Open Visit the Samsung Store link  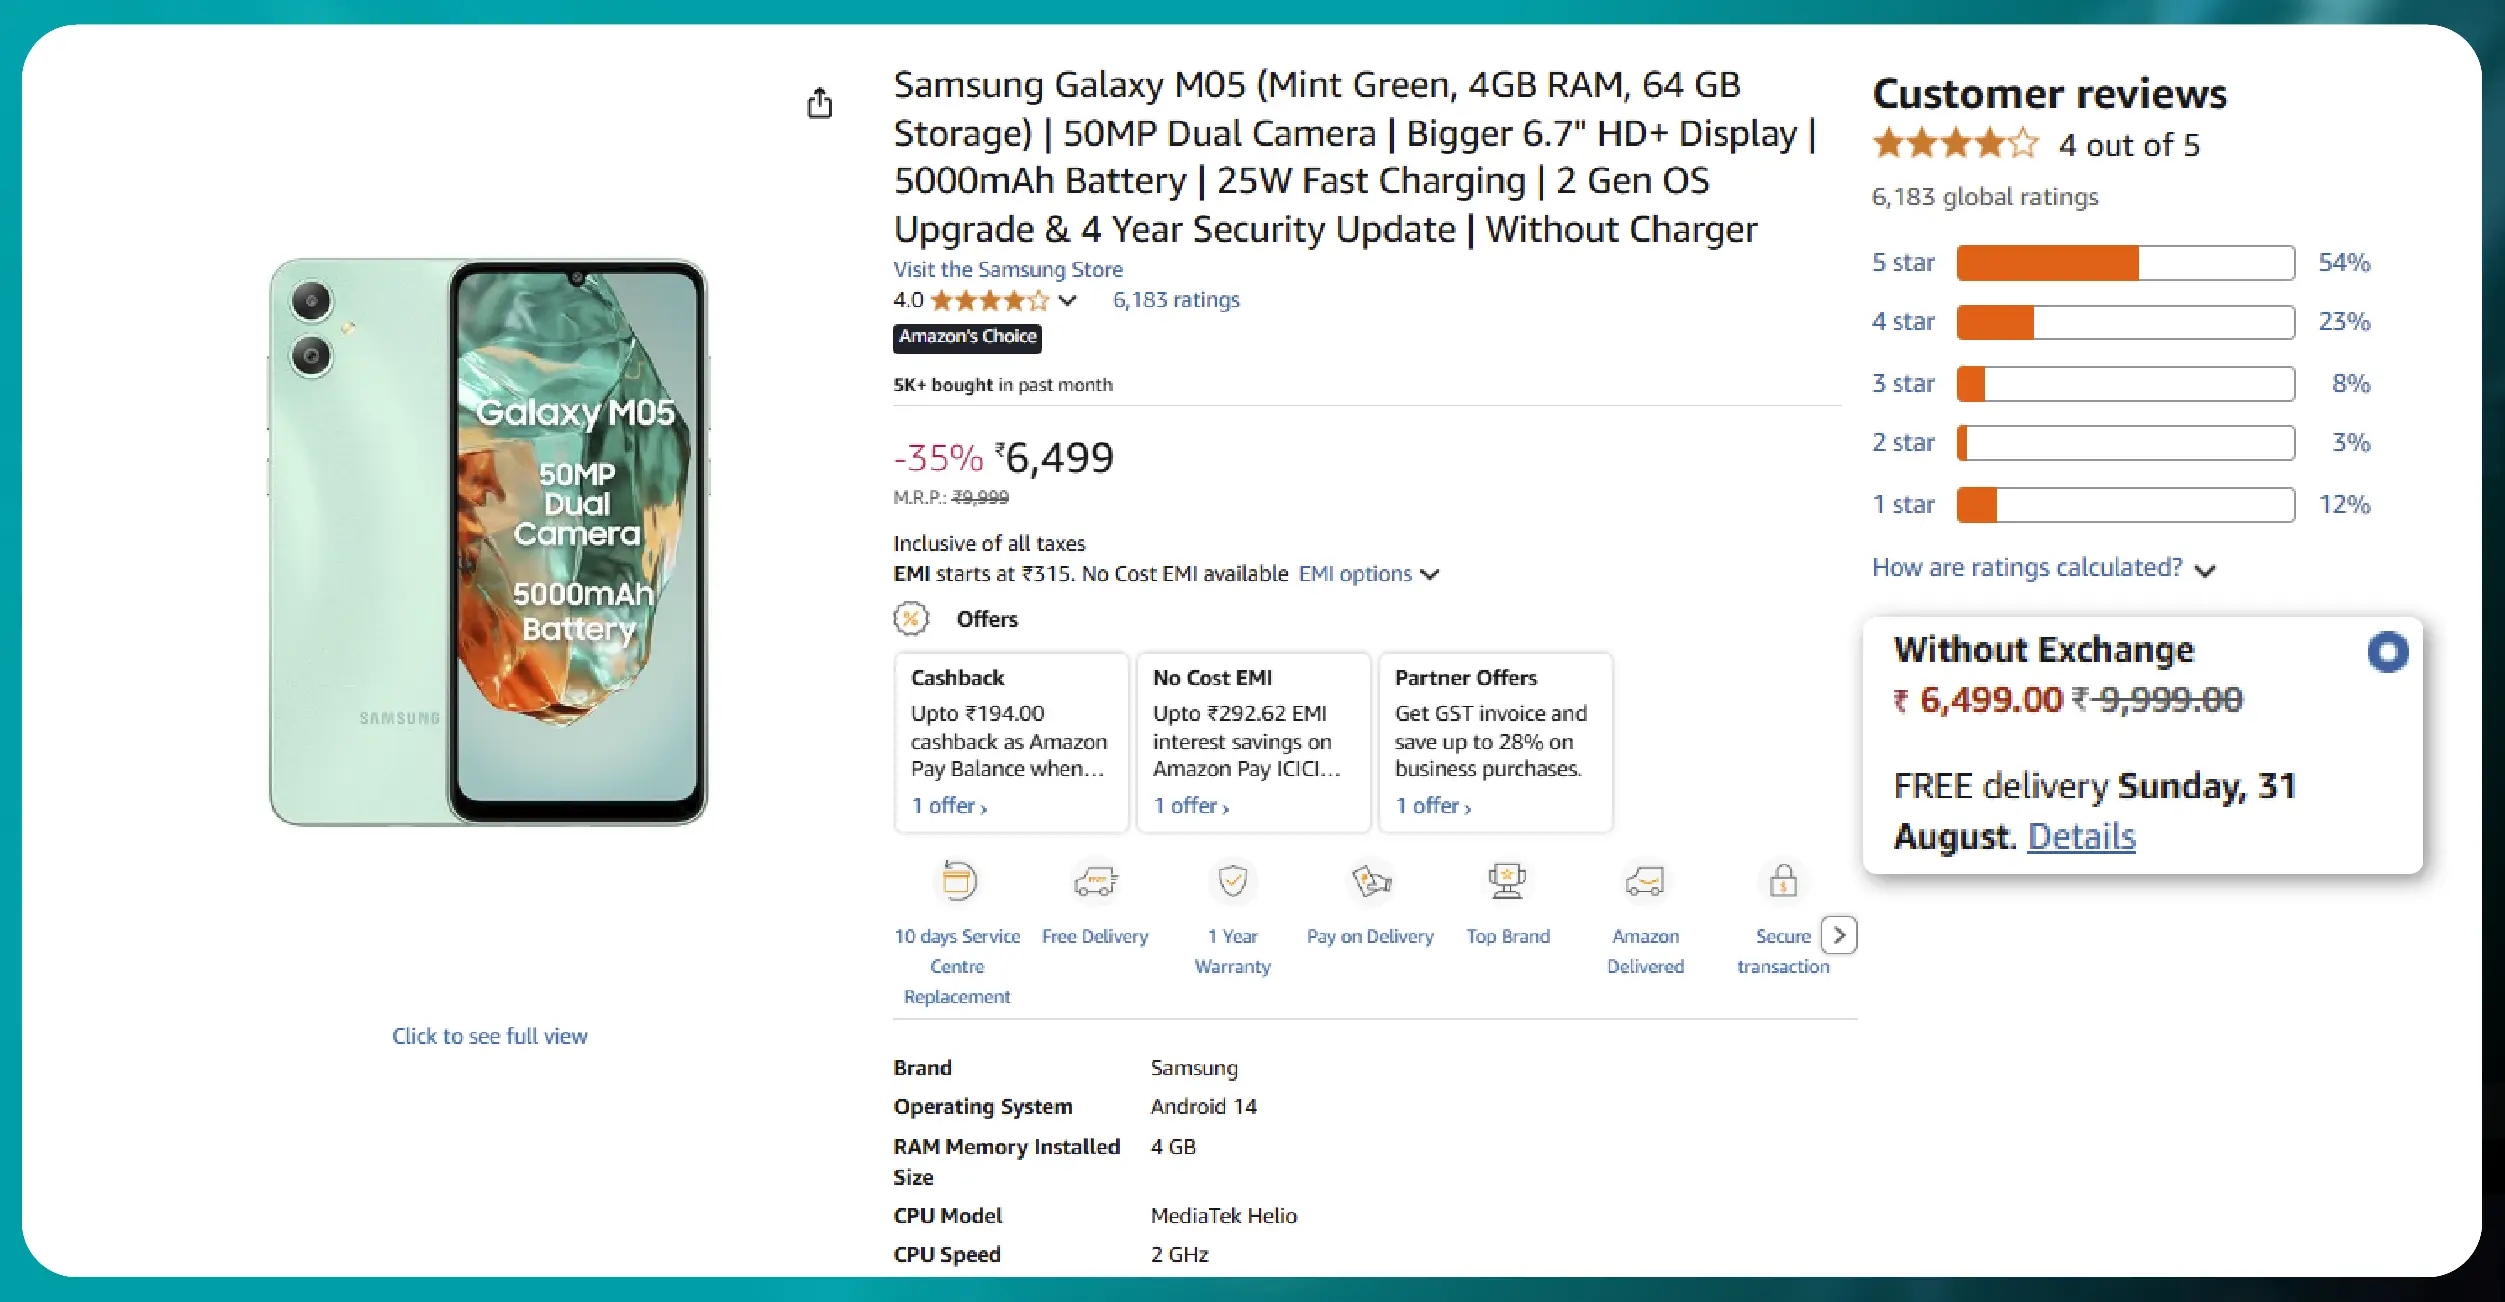pos(1007,269)
